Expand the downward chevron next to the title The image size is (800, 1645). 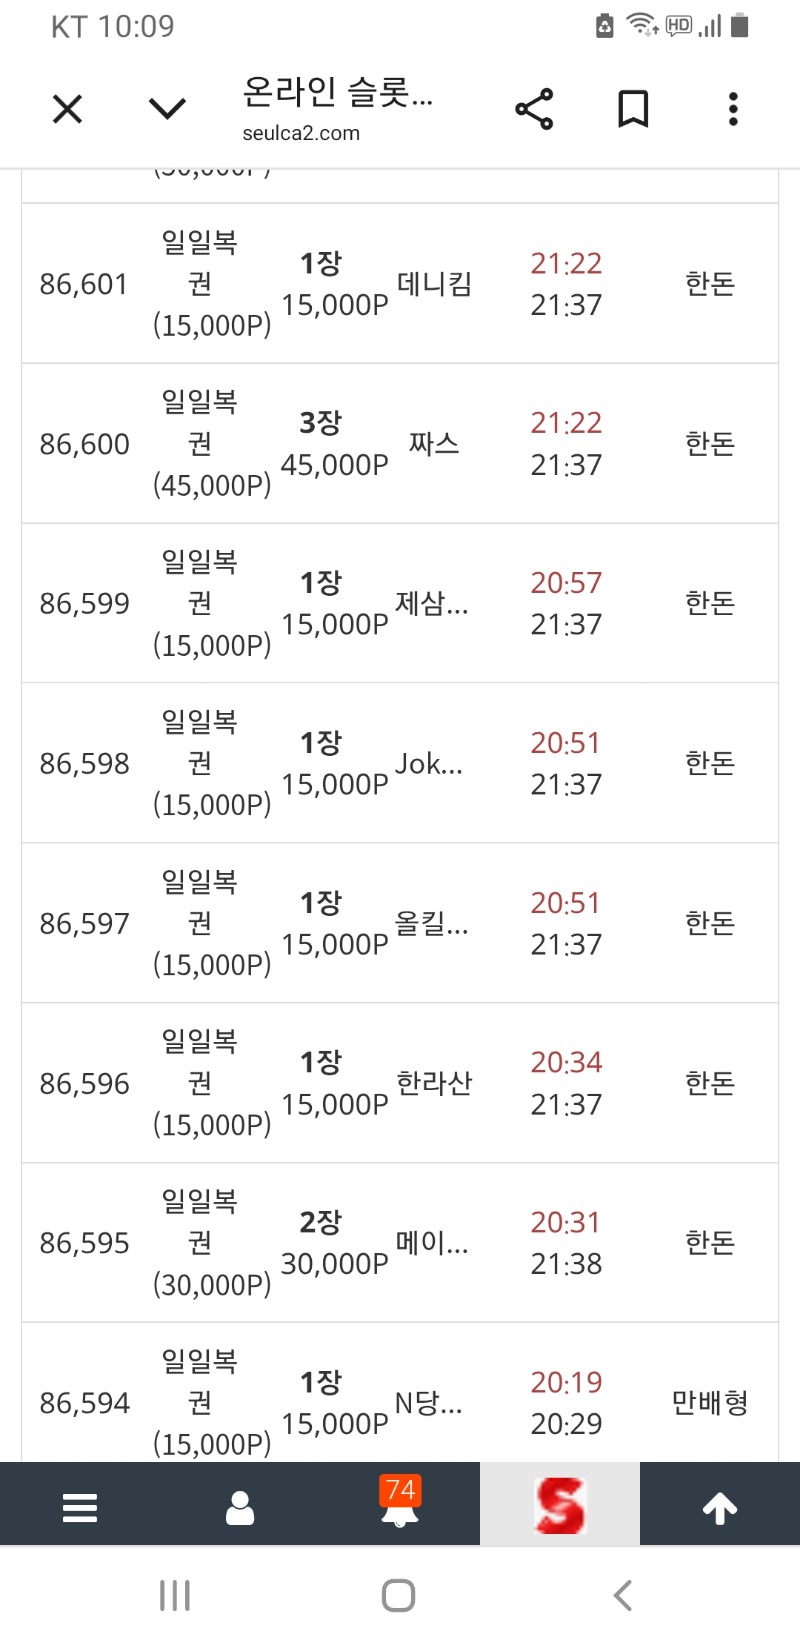(167, 108)
